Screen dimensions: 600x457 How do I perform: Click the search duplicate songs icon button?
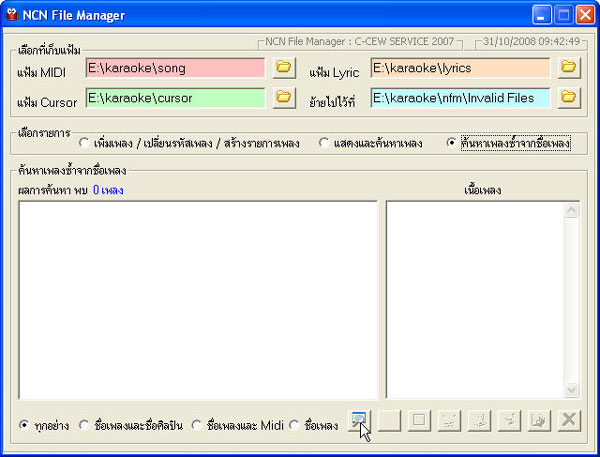[x=359, y=421]
